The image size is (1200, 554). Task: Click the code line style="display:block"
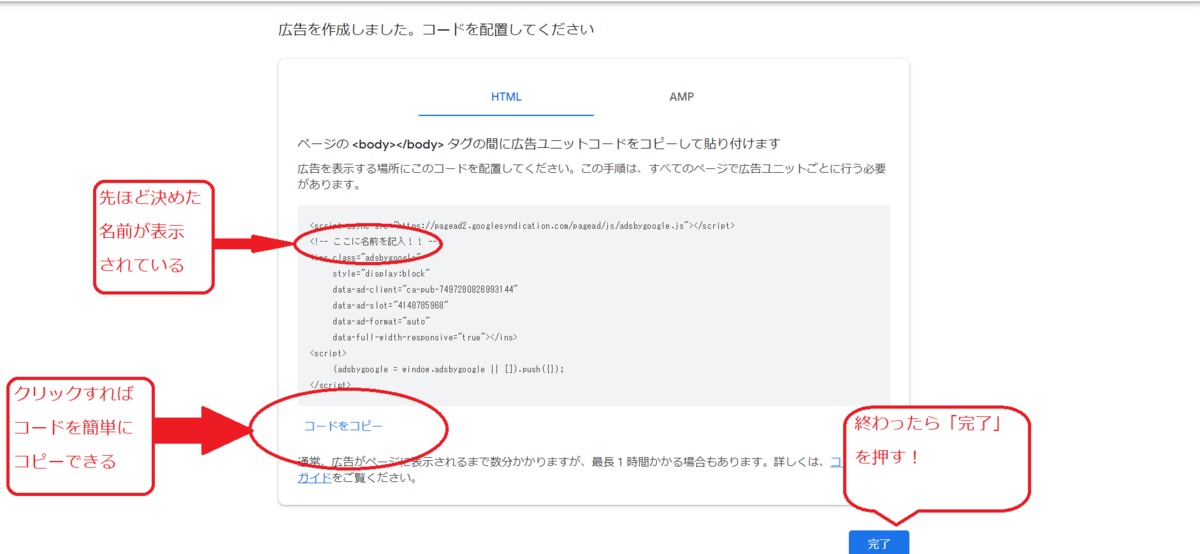[381, 272]
